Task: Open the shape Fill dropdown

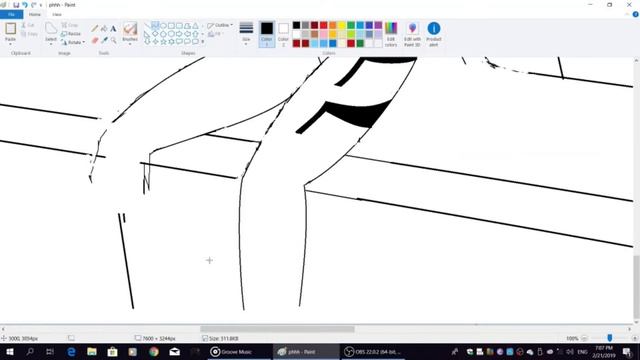Action: pos(215,34)
